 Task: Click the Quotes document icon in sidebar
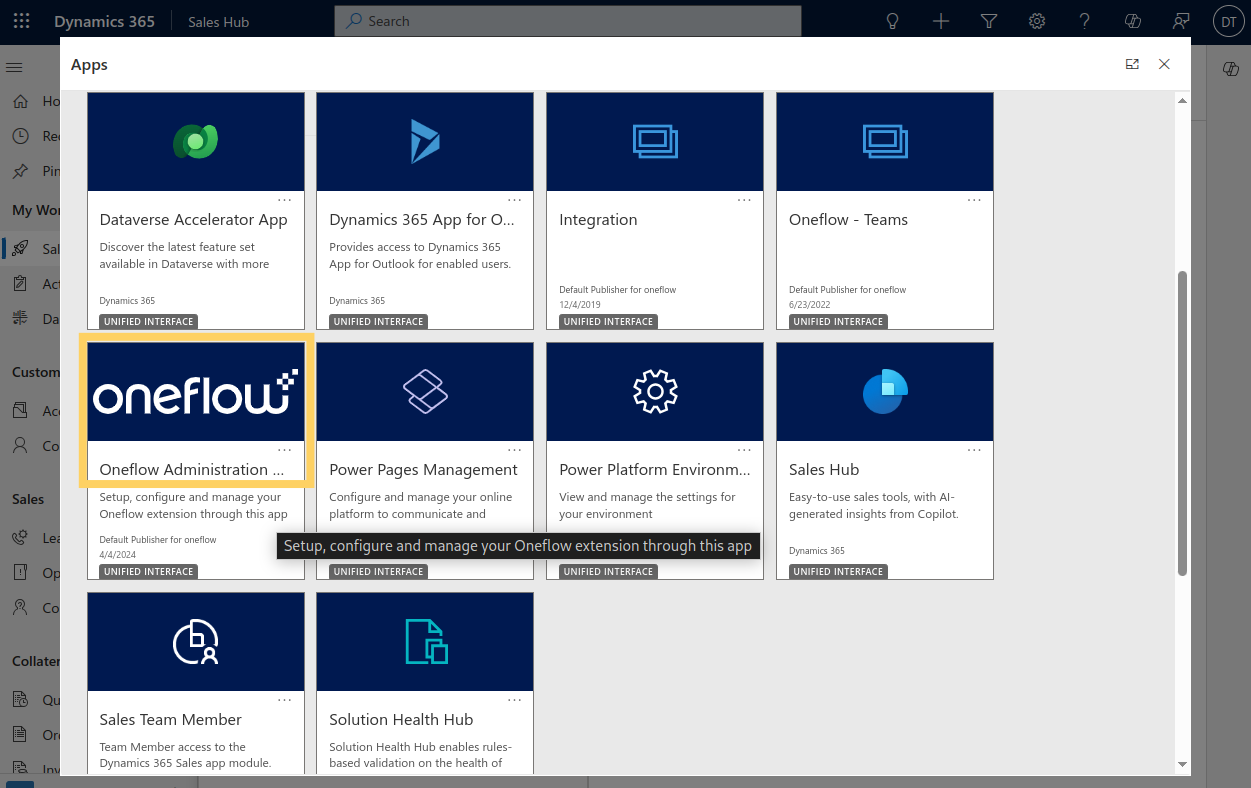tap(19, 700)
